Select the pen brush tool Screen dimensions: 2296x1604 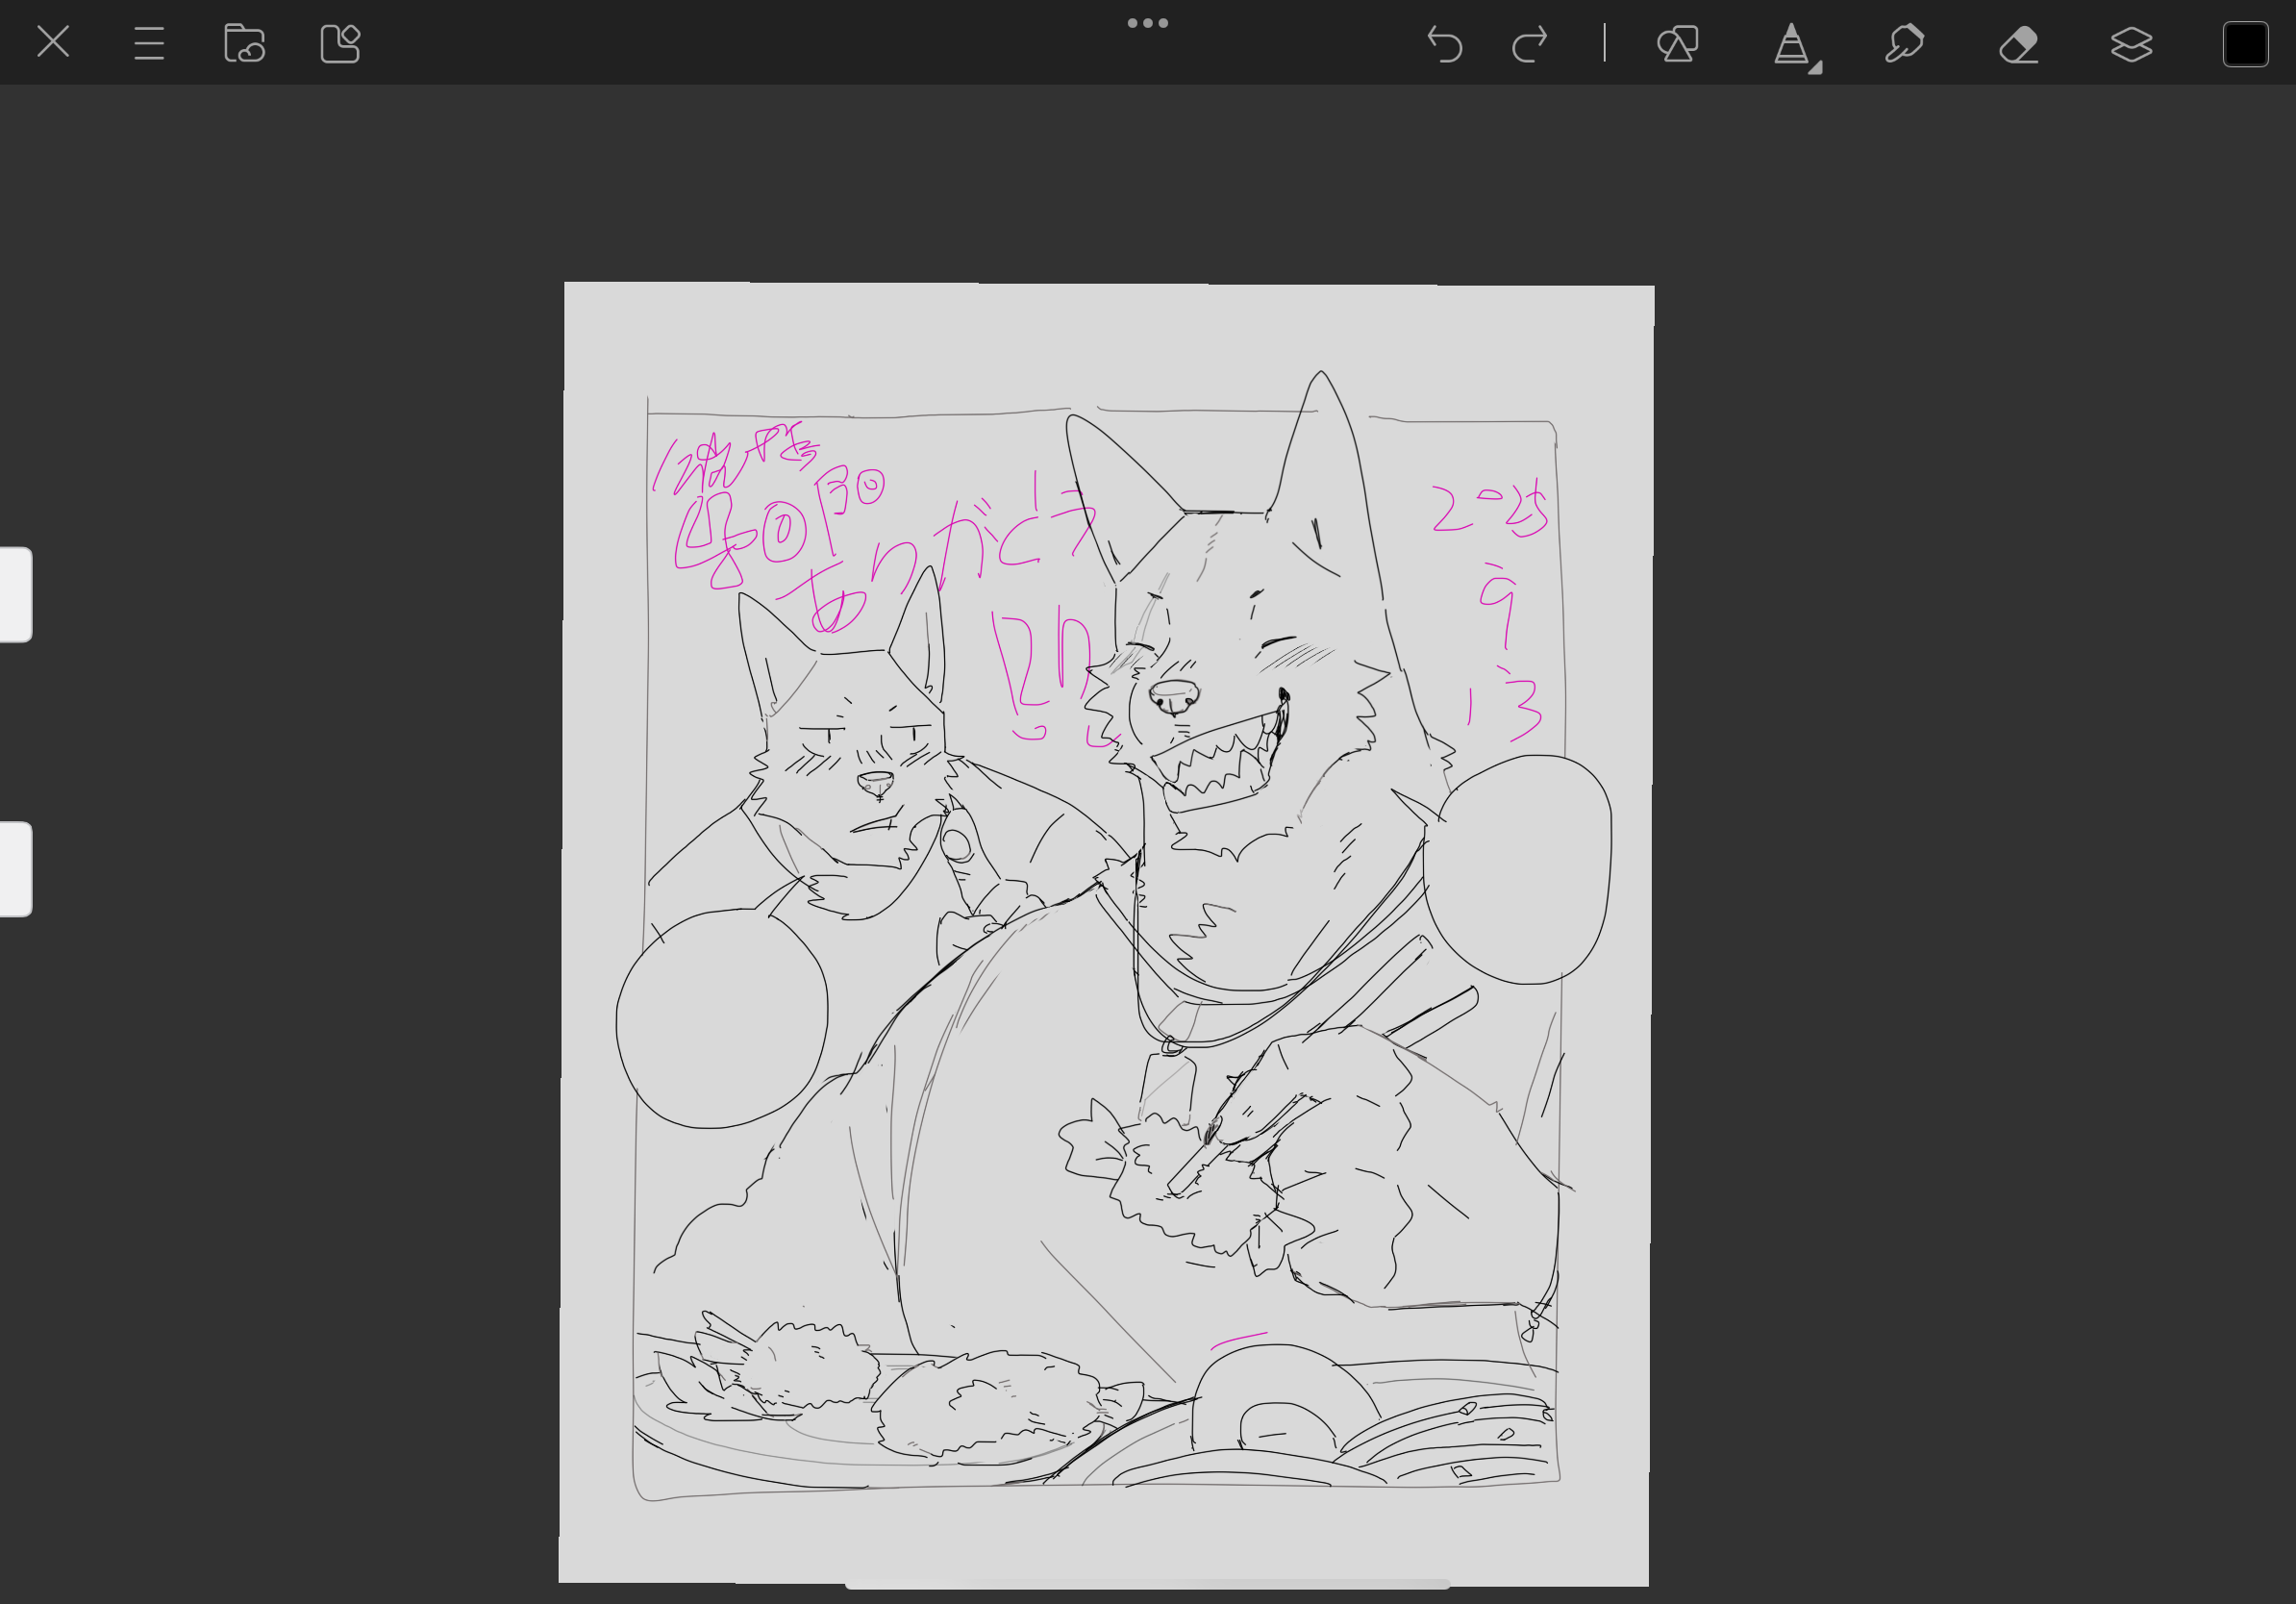click(x=1790, y=44)
